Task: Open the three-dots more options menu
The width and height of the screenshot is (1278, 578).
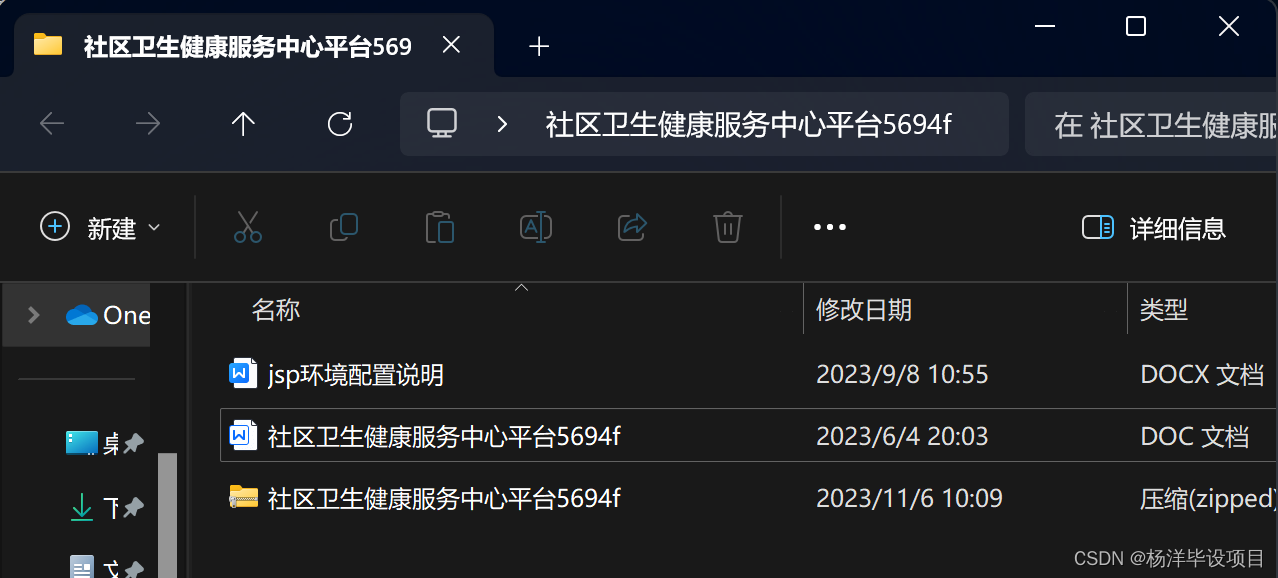Action: [830, 227]
